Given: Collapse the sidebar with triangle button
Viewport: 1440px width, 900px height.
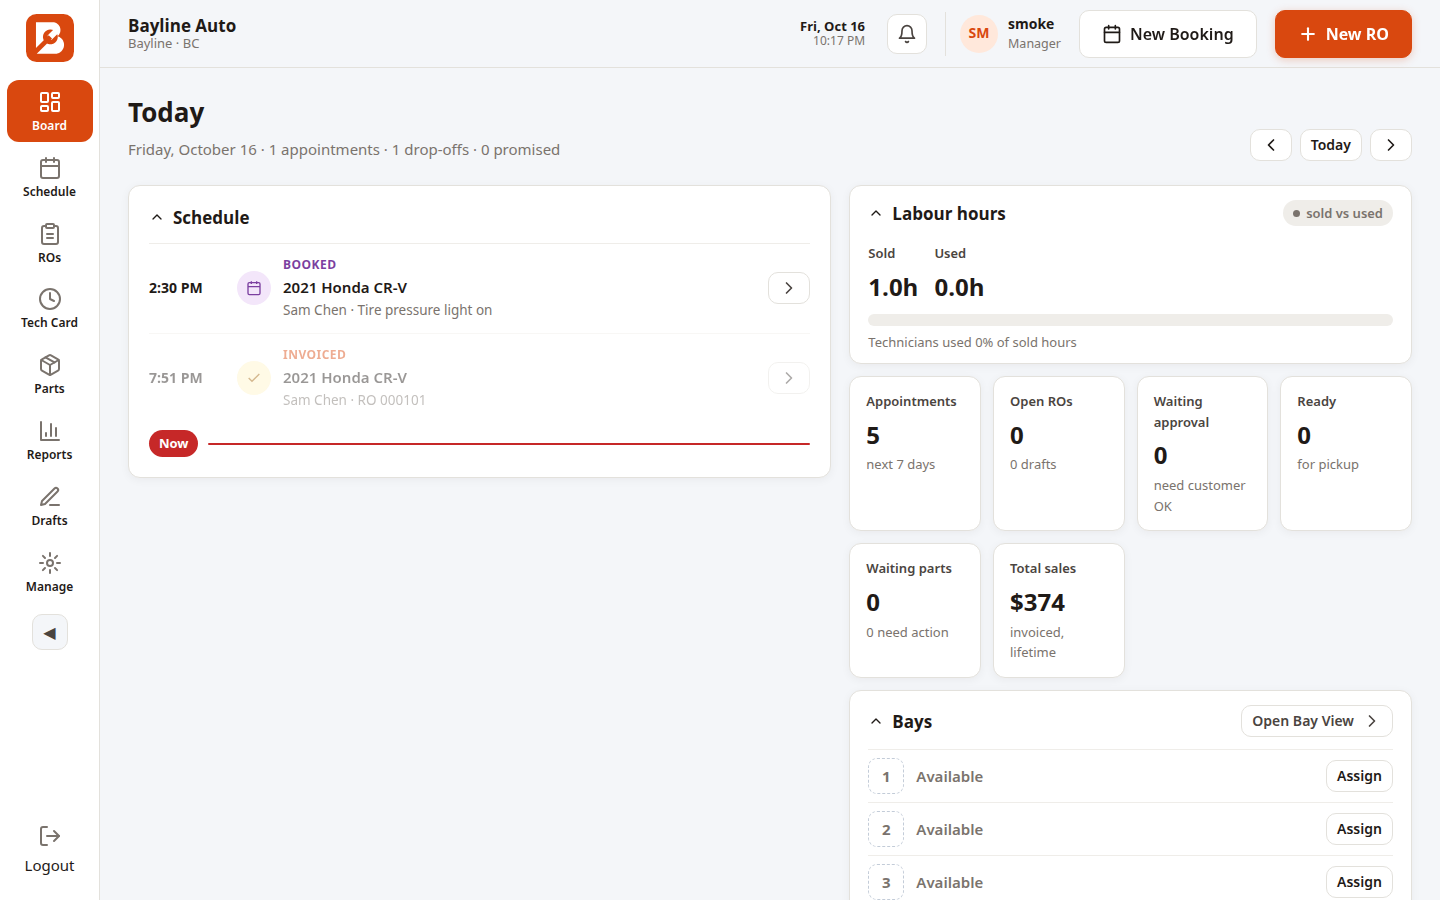Looking at the screenshot, I should click(50, 633).
